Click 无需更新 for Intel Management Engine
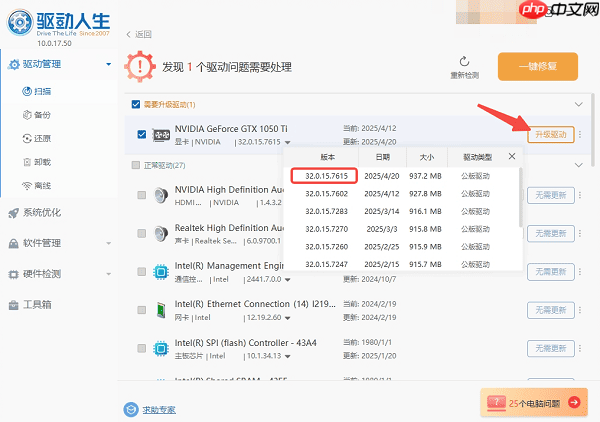Screen dimensions: 600x422 tap(551, 272)
